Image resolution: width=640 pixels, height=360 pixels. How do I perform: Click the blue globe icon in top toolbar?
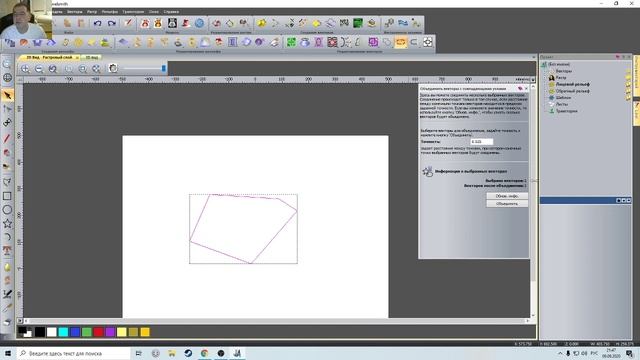pos(199,23)
